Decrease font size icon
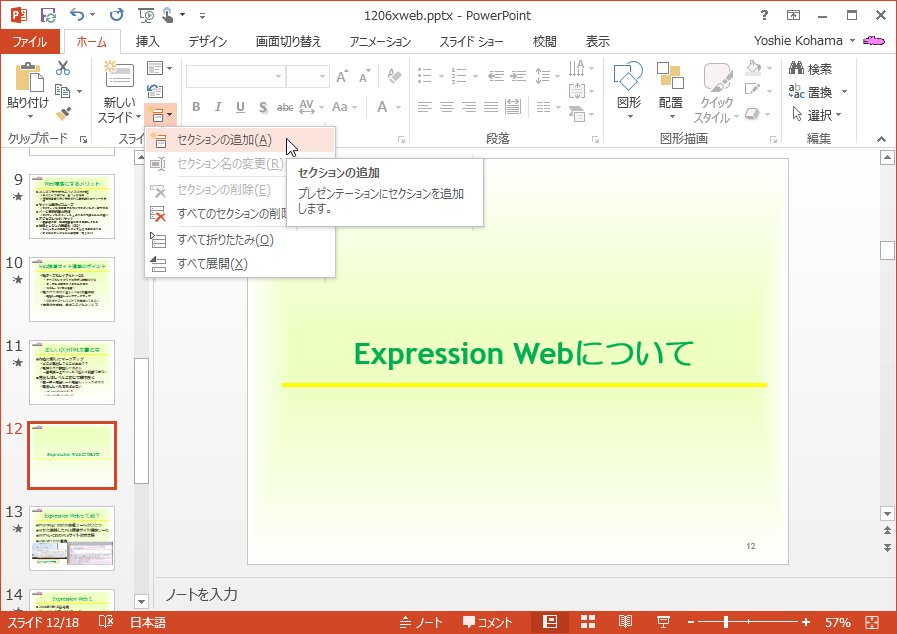Image resolution: width=897 pixels, height=634 pixels. tap(364, 76)
